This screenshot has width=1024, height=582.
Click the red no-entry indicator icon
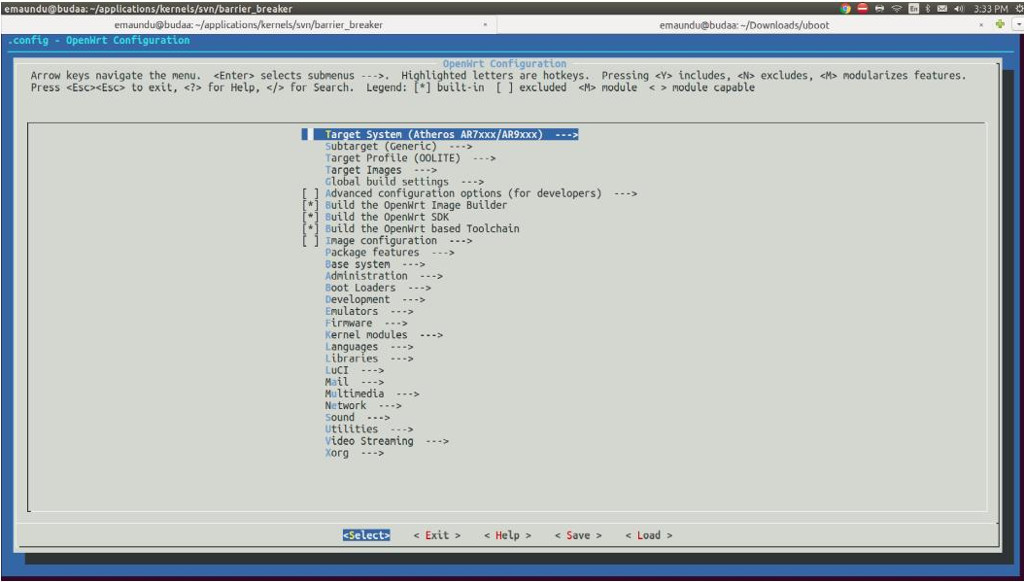coord(863,8)
